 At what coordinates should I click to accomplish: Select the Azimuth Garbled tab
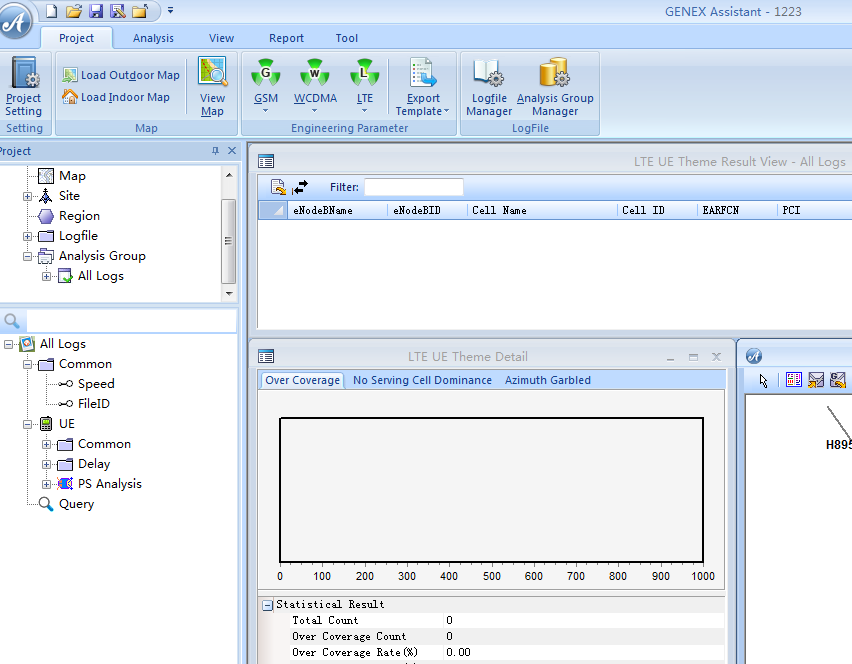point(548,380)
